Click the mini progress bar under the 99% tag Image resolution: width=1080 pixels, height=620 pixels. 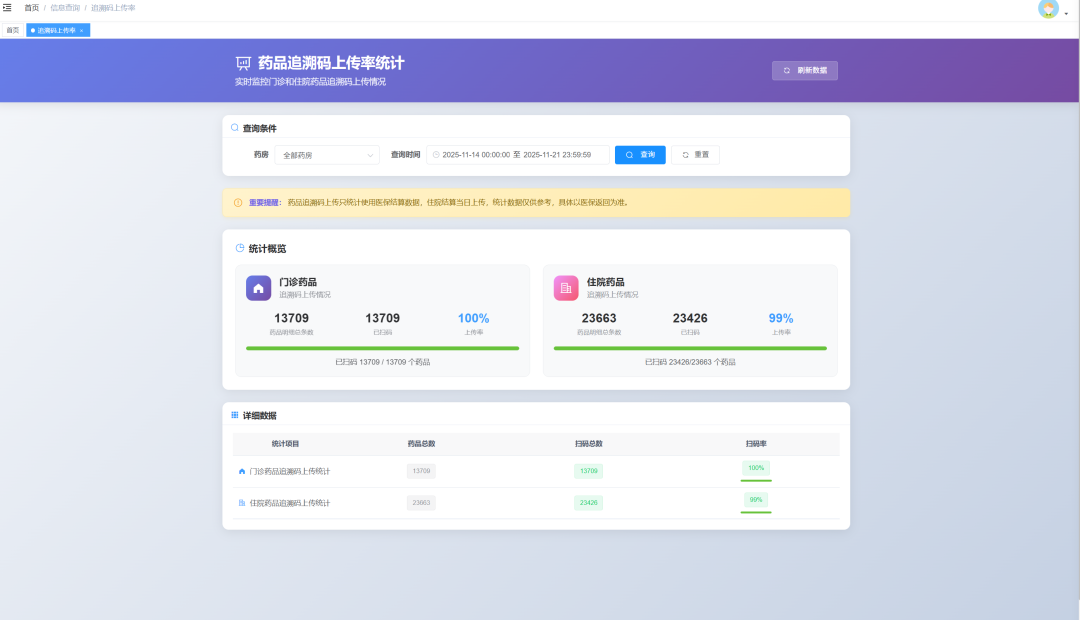coord(756,512)
